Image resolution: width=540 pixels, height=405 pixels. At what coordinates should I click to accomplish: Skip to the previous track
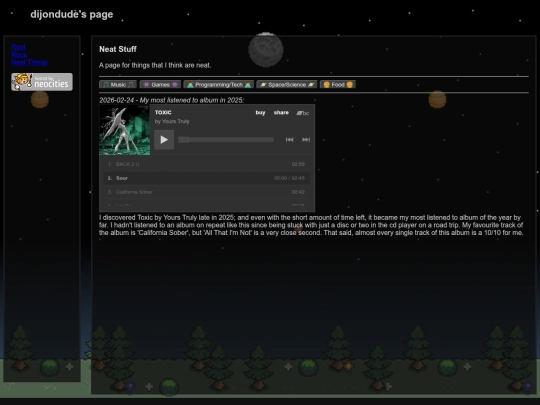coord(289,139)
